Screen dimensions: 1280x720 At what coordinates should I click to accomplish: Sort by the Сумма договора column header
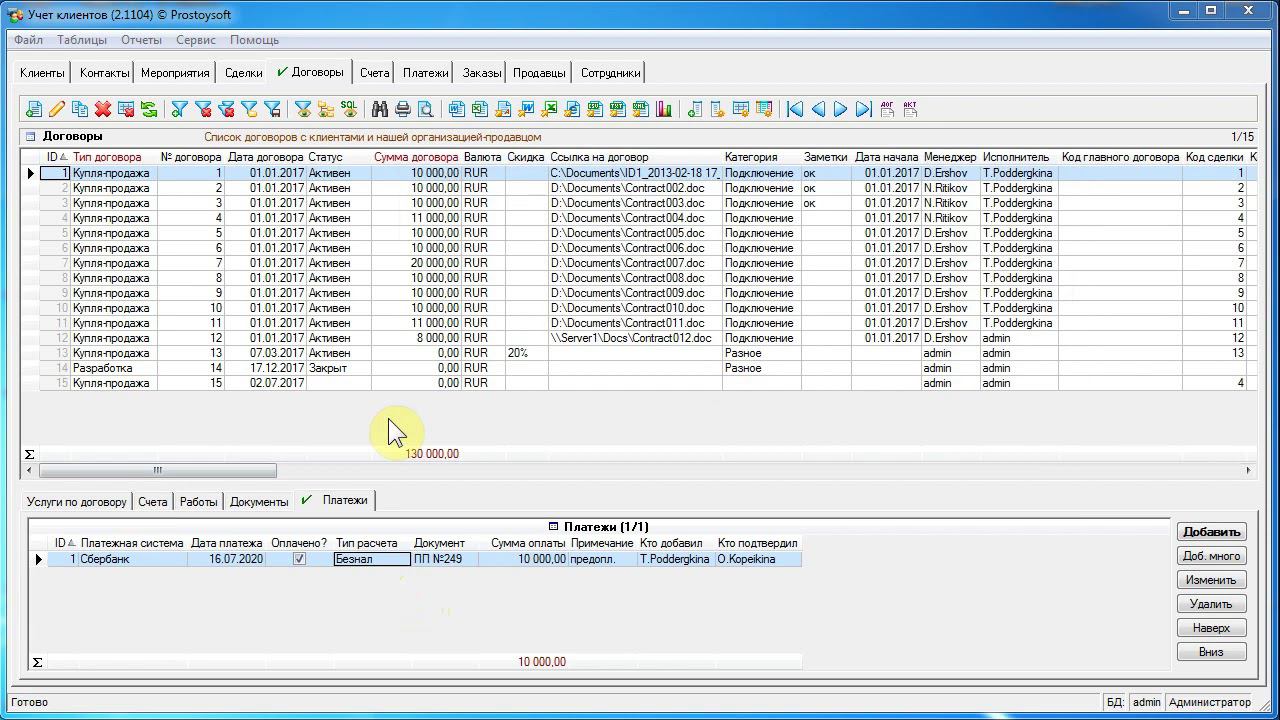point(416,157)
